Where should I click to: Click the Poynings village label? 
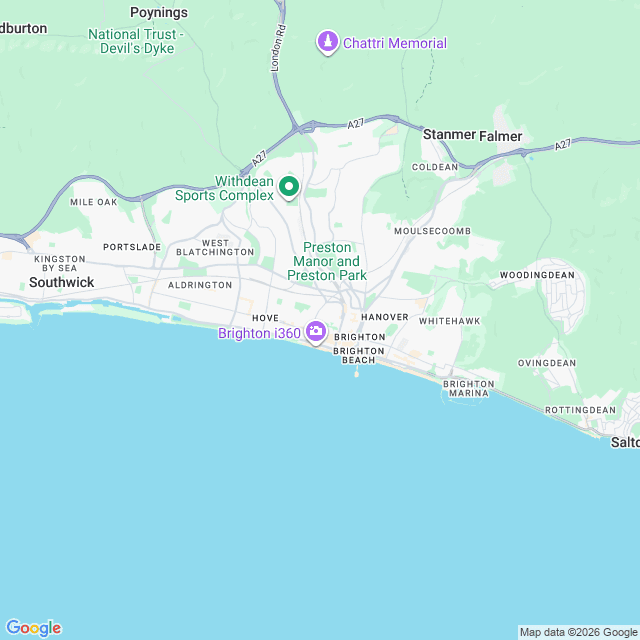click(x=159, y=13)
